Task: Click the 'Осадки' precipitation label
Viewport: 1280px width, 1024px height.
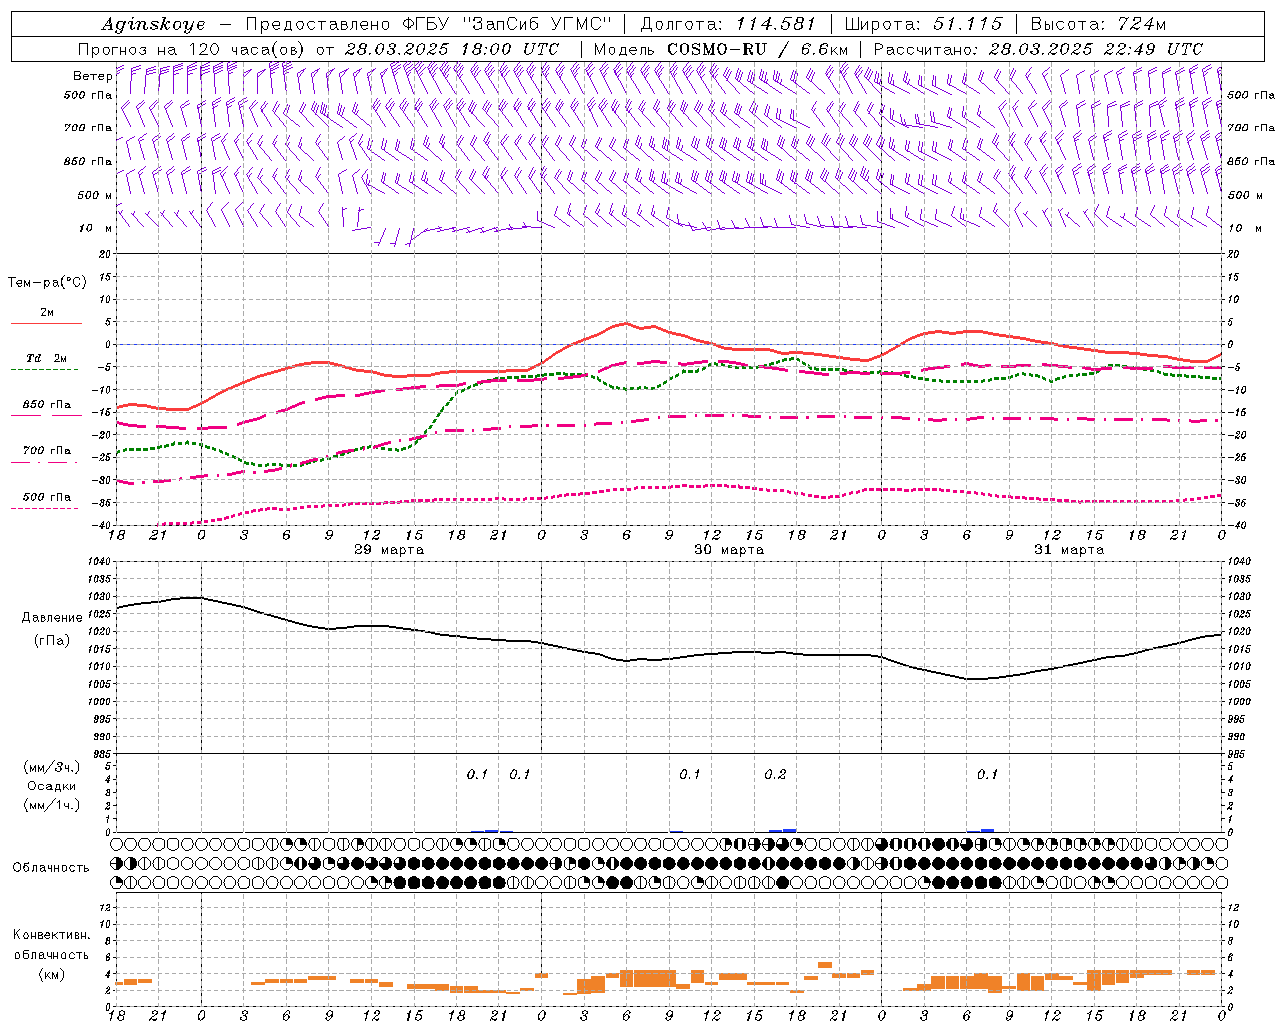Action: 52,786
